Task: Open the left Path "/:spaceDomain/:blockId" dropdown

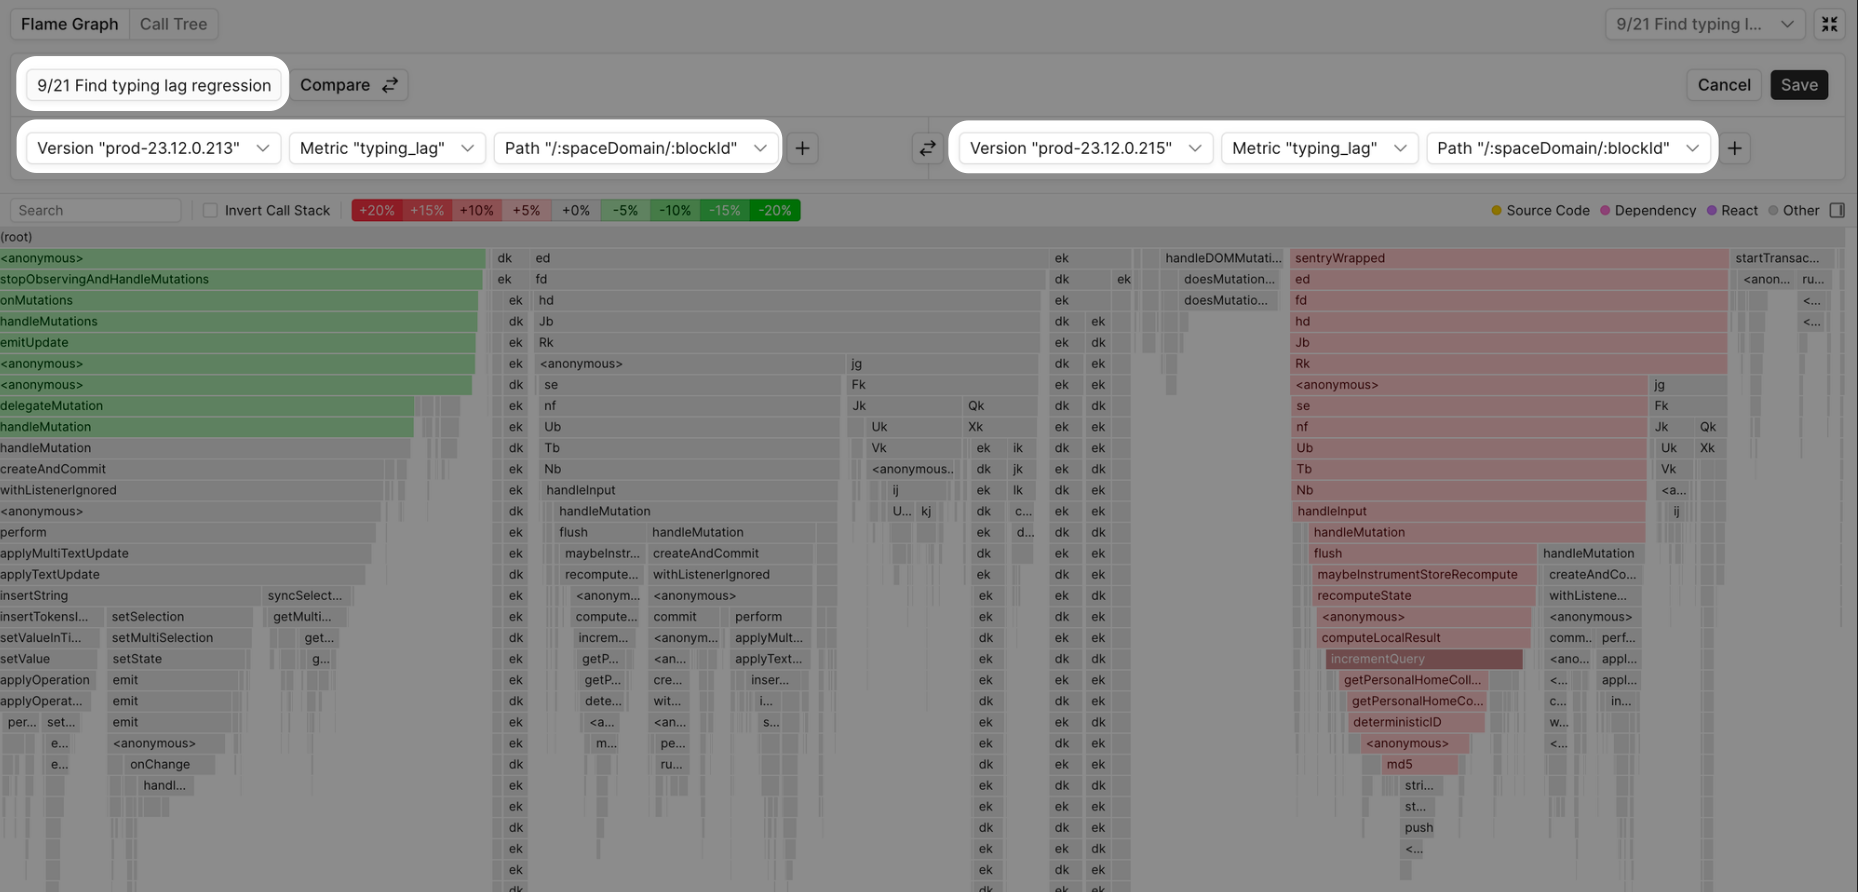Action: pyautogui.click(x=636, y=148)
